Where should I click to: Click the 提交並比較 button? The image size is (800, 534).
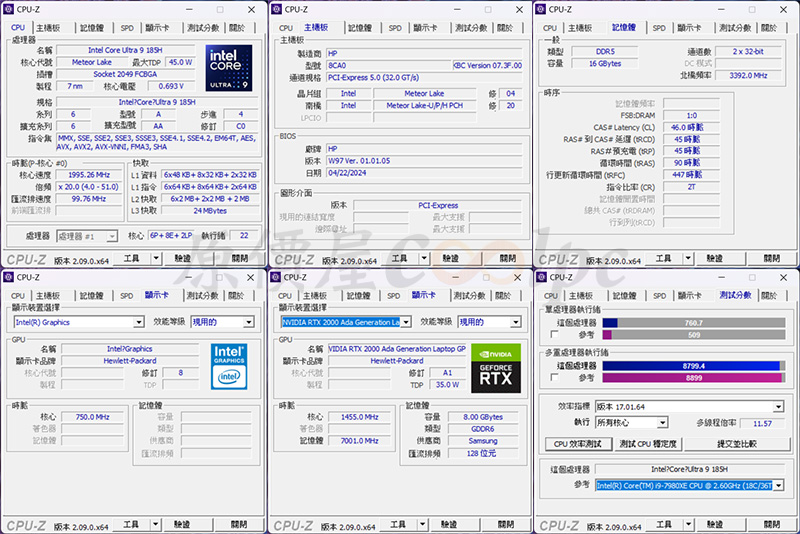pos(737,444)
